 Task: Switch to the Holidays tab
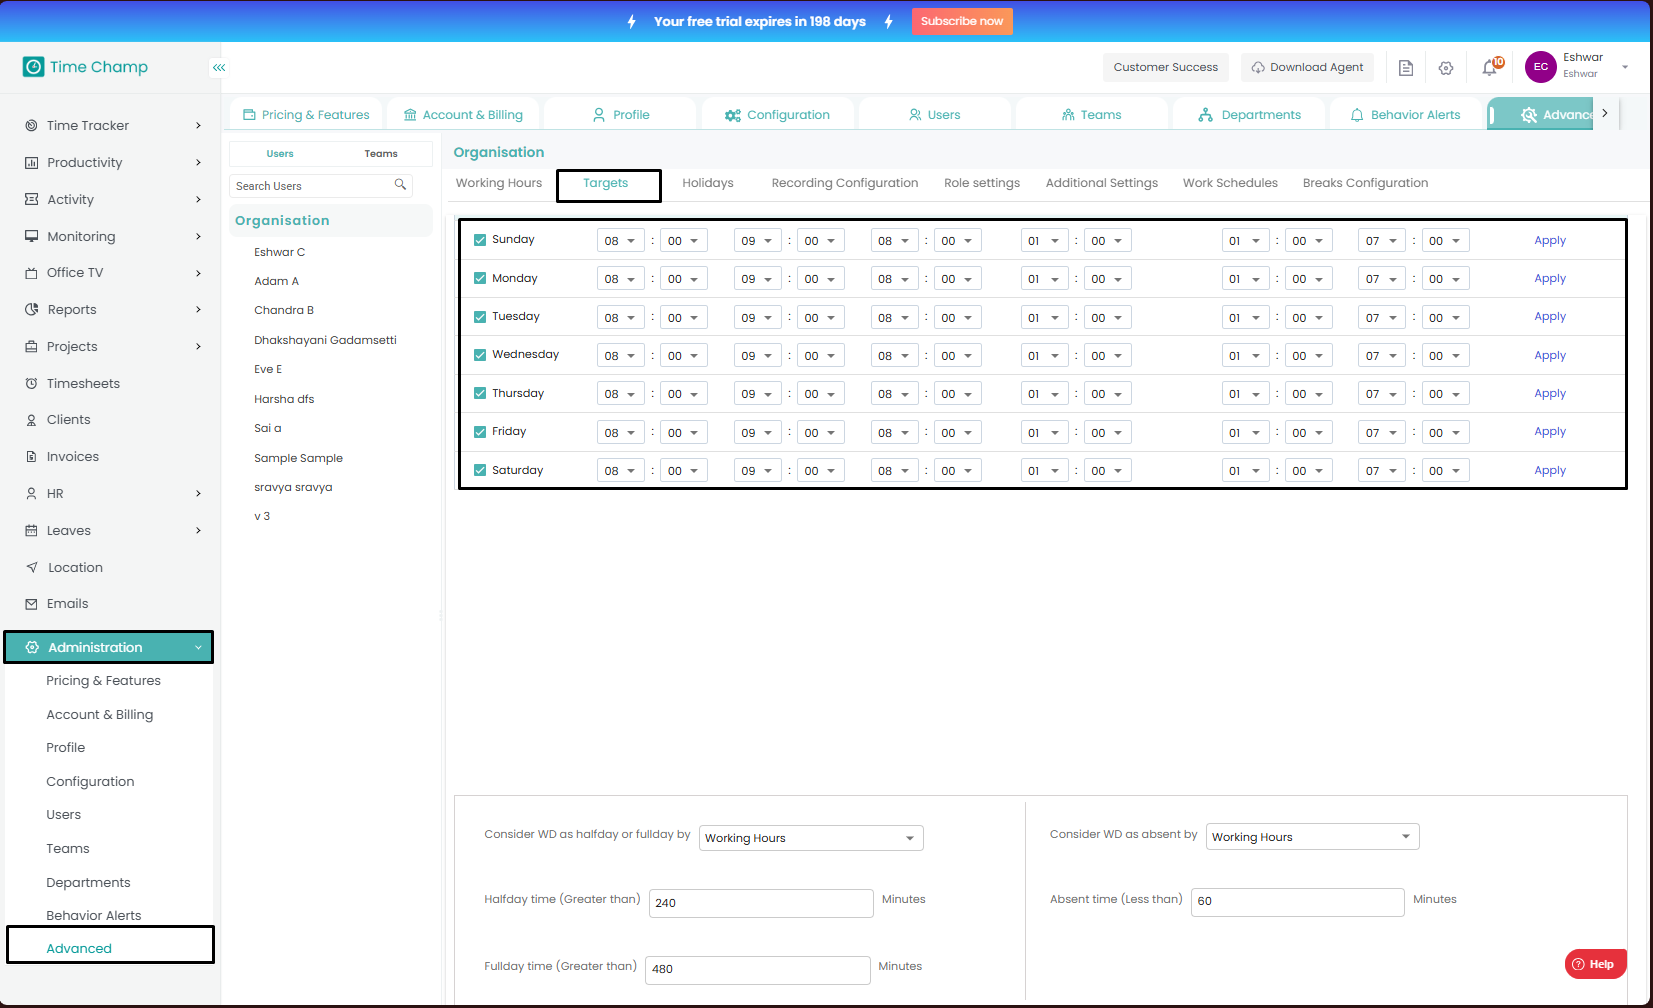pyautogui.click(x=707, y=183)
